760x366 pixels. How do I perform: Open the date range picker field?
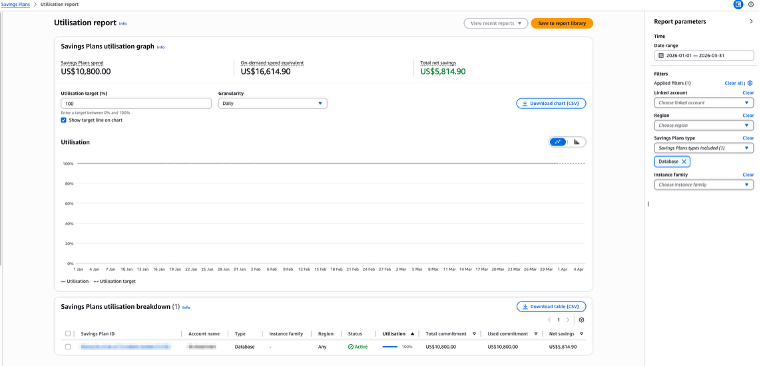(x=704, y=56)
